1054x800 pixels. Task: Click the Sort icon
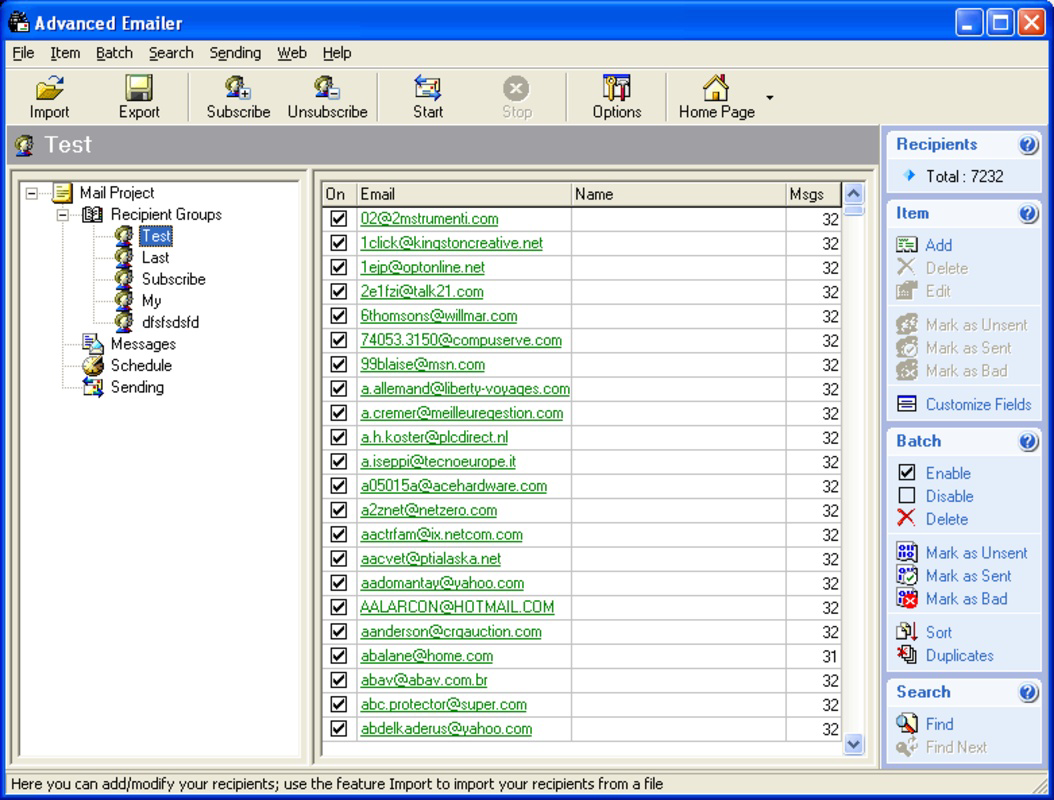coord(907,631)
